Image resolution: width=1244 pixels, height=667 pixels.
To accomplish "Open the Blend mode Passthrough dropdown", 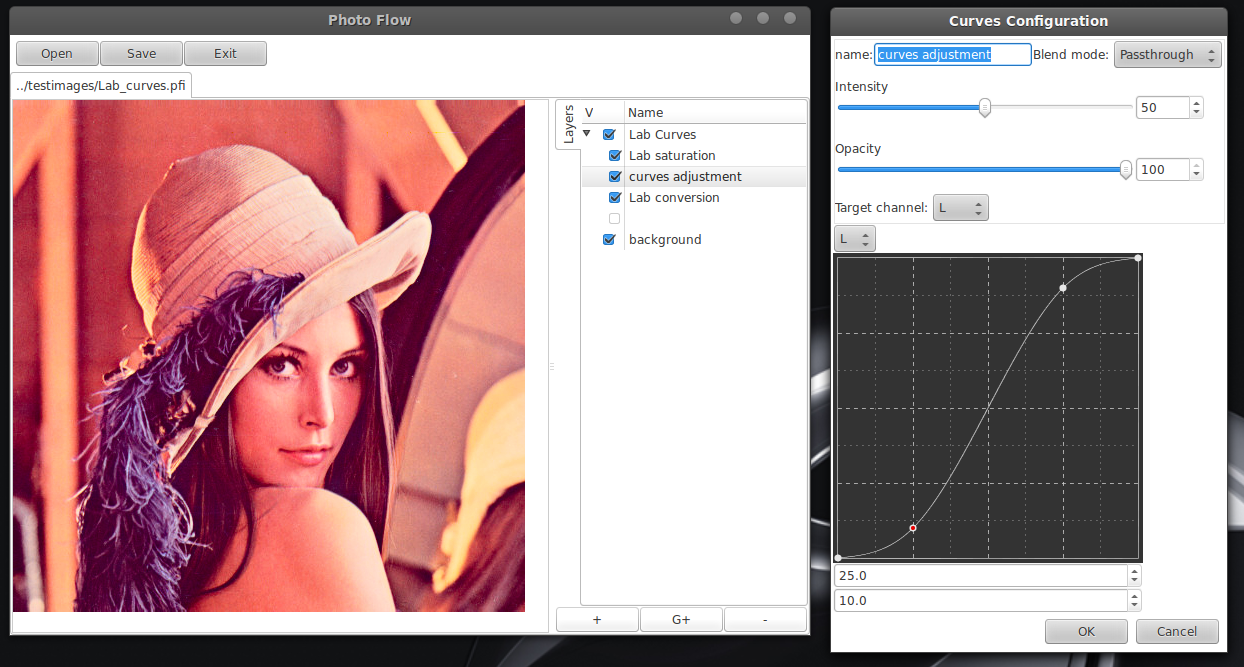I will 1167,55.
